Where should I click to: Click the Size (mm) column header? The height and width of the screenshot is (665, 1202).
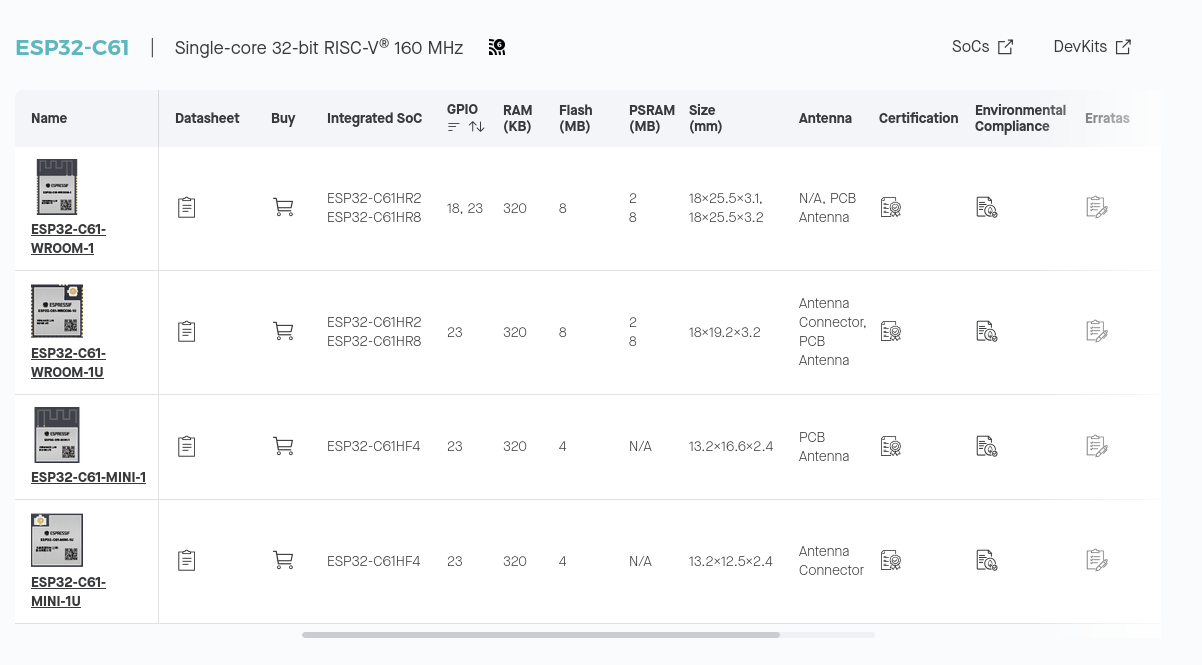706,118
